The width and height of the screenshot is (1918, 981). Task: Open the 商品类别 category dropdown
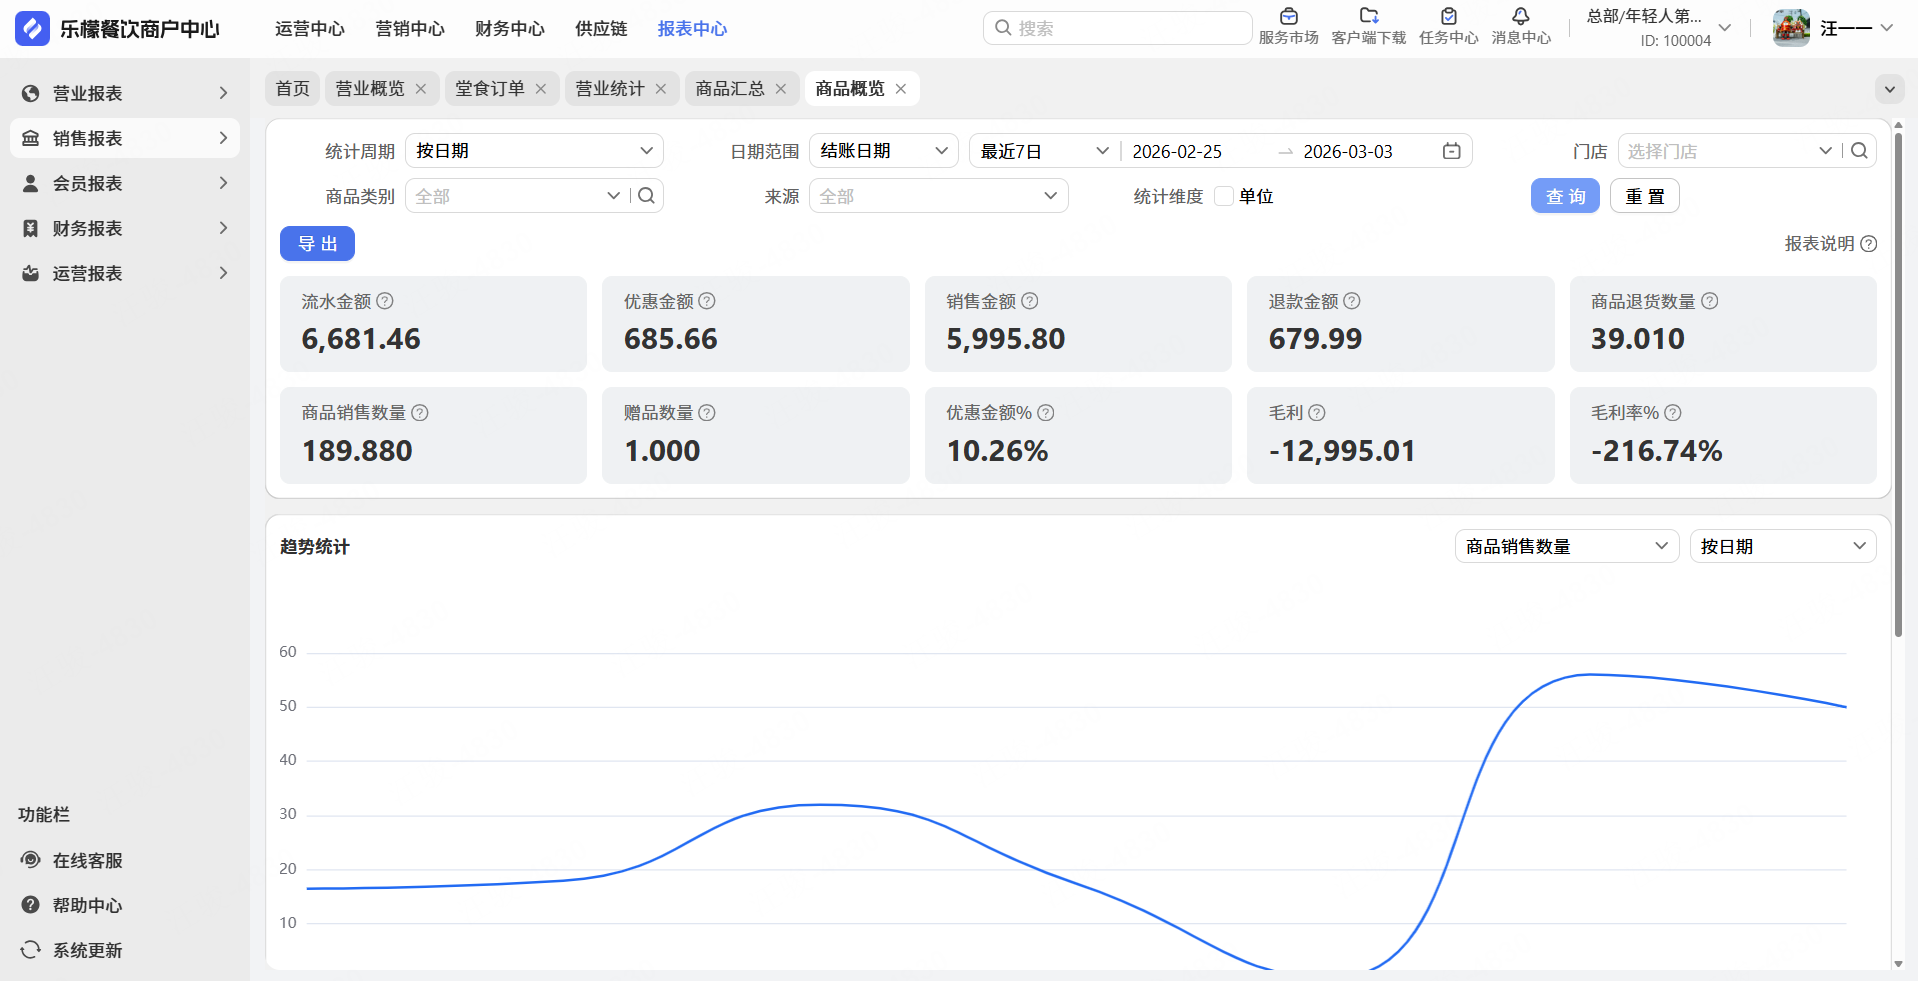[x=517, y=196]
